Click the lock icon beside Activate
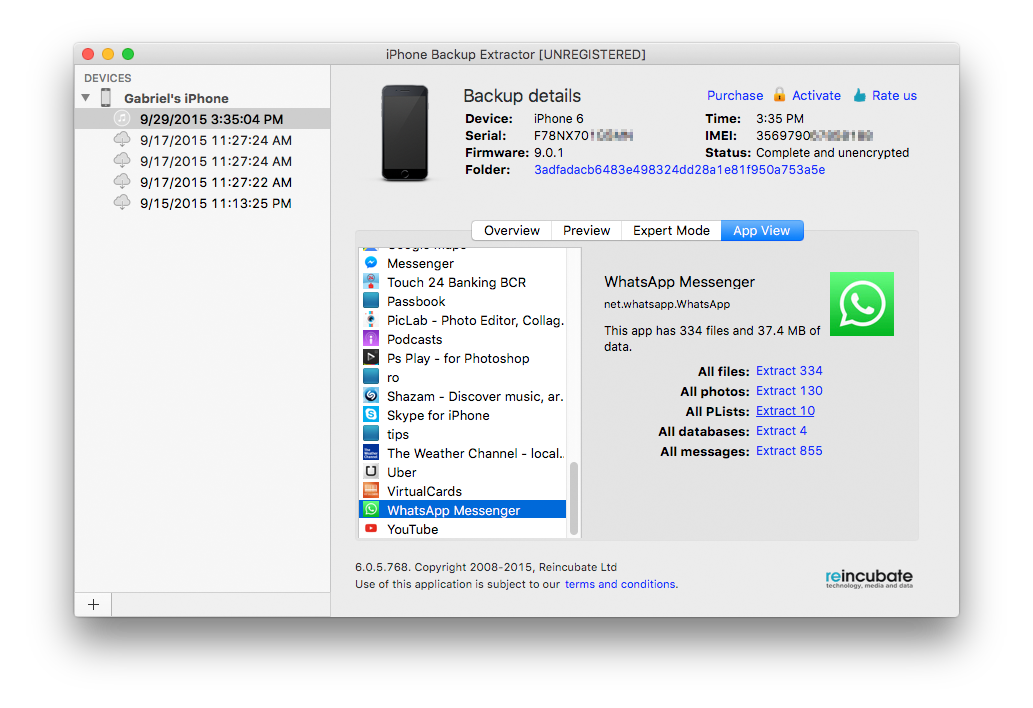The height and width of the screenshot is (708, 1033). [x=779, y=95]
